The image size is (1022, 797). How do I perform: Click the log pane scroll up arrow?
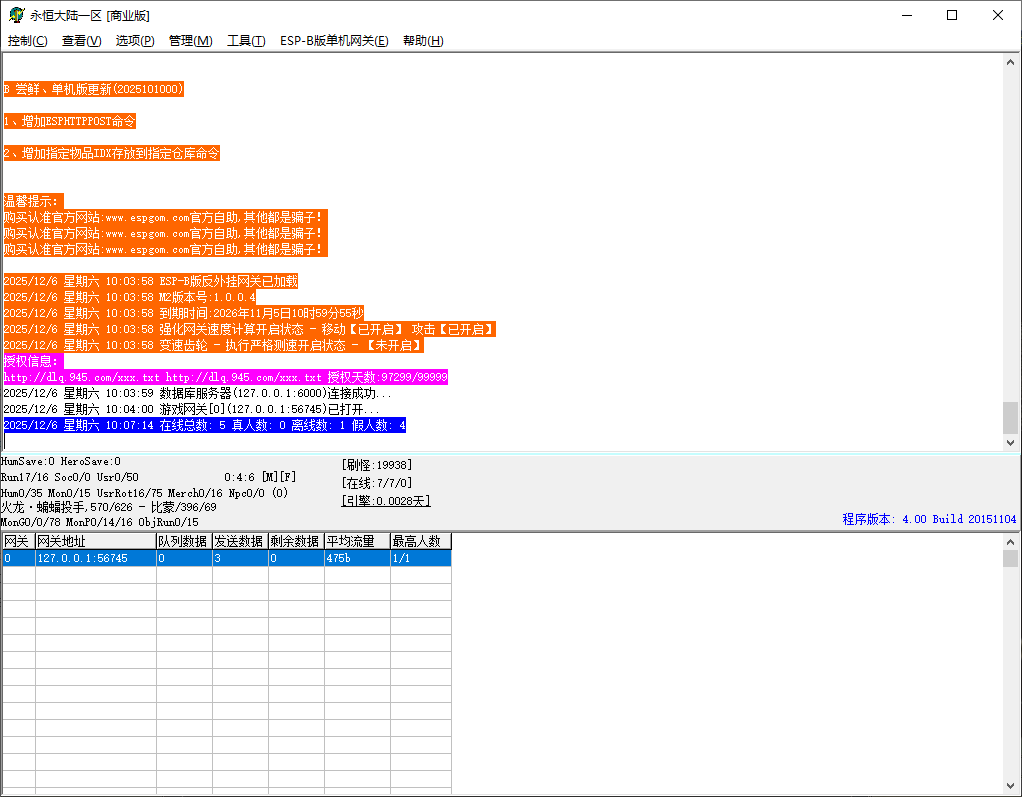click(x=1010, y=62)
